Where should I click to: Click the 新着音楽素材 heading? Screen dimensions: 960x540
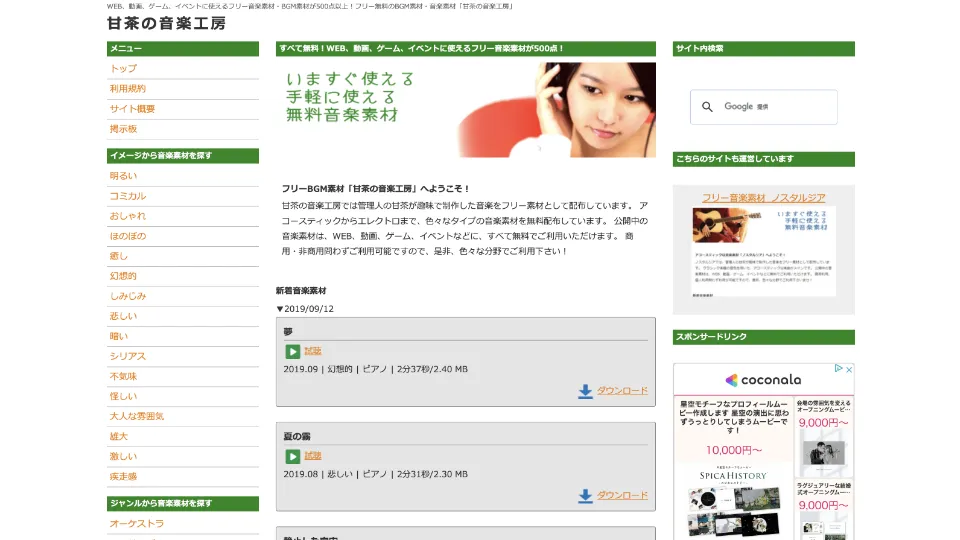pos(301,291)
